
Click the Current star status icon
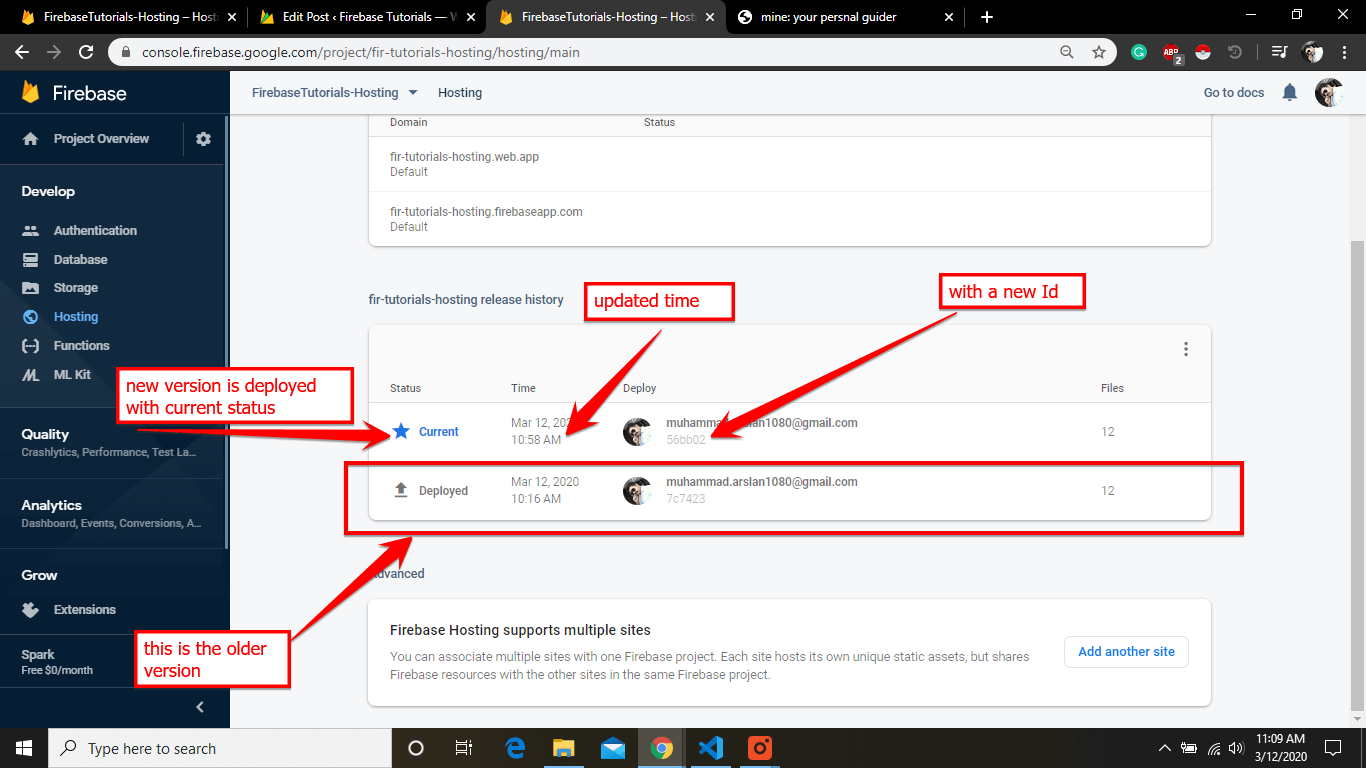[401, 432]
